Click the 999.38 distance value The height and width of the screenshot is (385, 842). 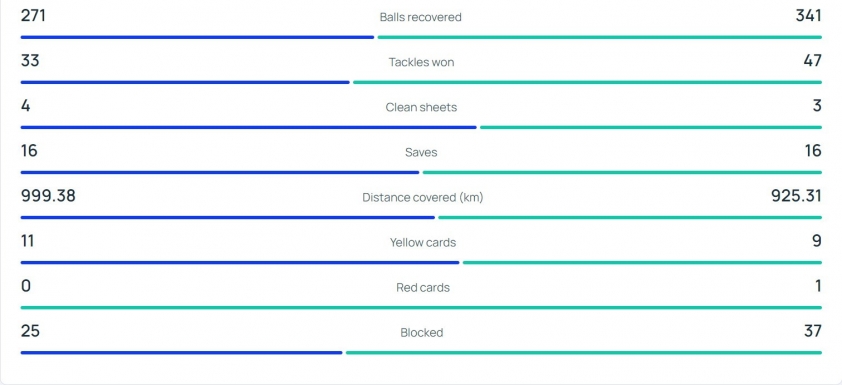(x=48, y=196)
